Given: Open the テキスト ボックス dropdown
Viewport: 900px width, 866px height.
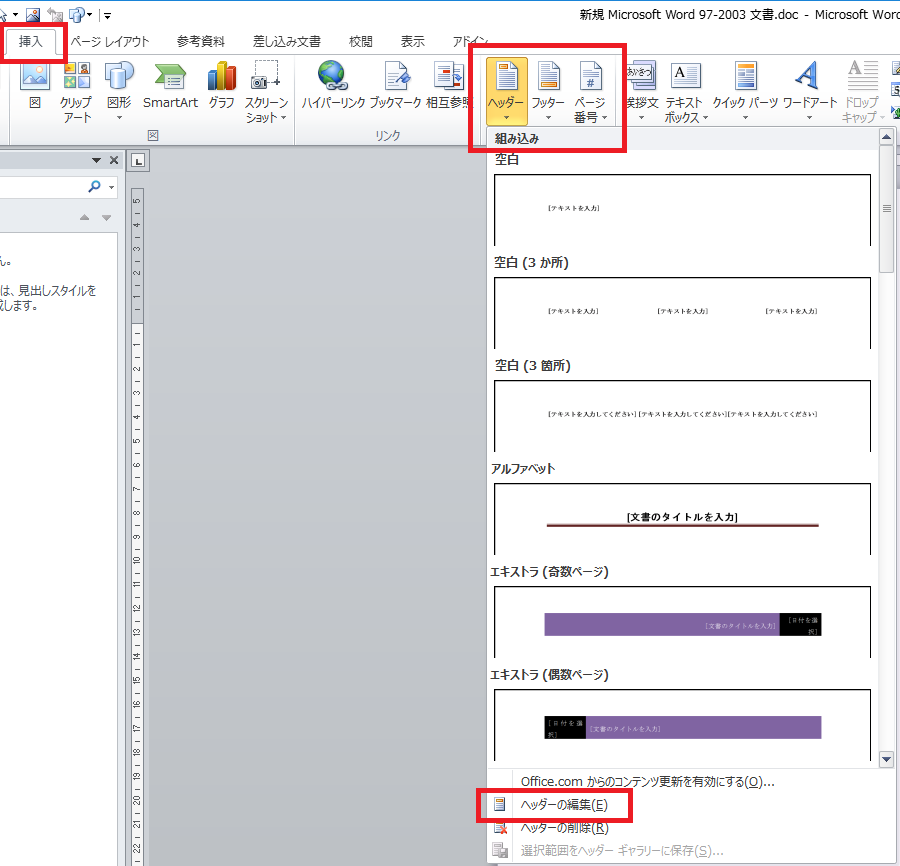Looking at the screenshot, I should pyautogui.click(x=684, y=92).
